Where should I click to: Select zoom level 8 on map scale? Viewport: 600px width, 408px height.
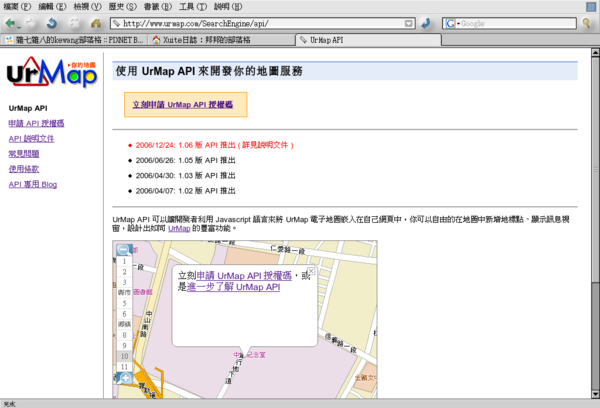click(124, 335)
